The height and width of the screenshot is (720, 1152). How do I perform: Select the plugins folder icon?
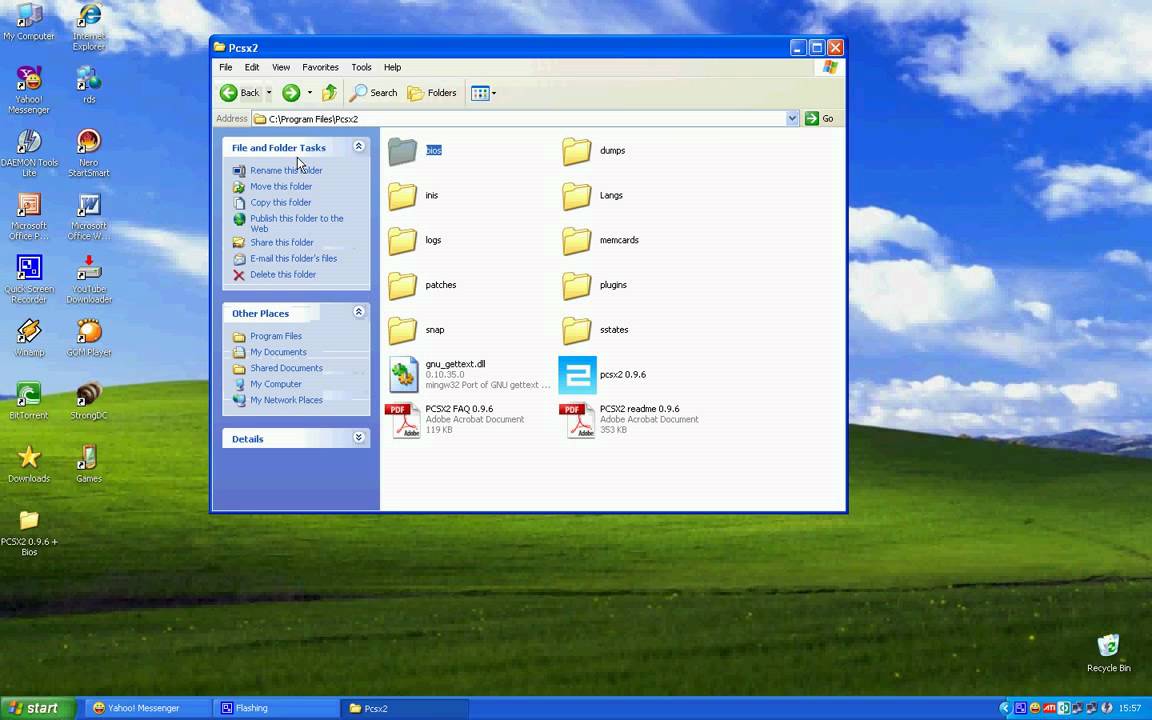[x=577, y=285]
